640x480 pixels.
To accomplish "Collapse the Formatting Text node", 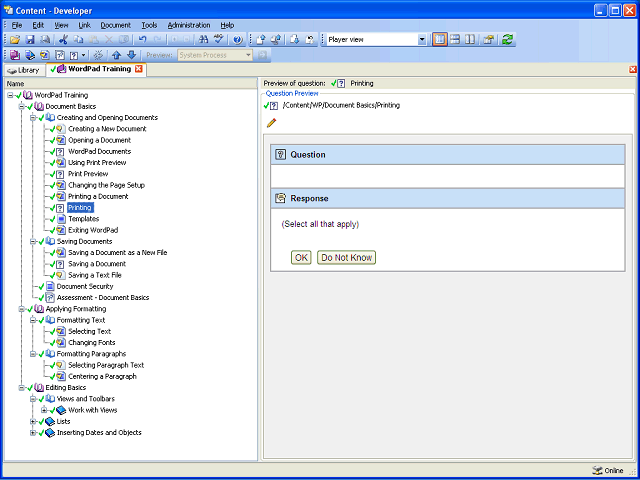I will point(33,320).
